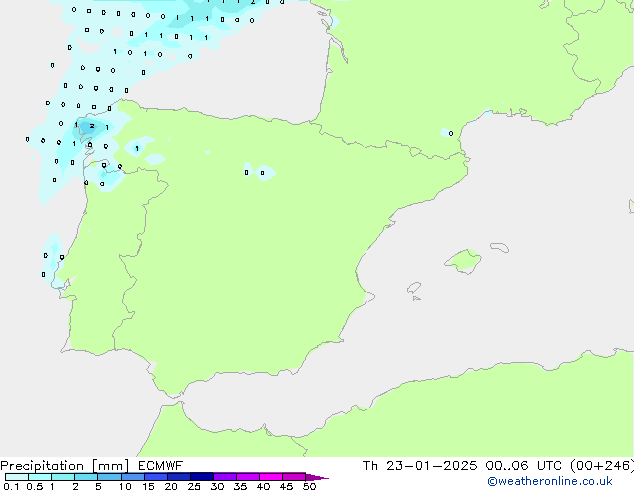Image resolution: width=634 pixels, height=490 pixels.
Task: Click the magenta 40–45 mm legend swatch
Action: 271,477
